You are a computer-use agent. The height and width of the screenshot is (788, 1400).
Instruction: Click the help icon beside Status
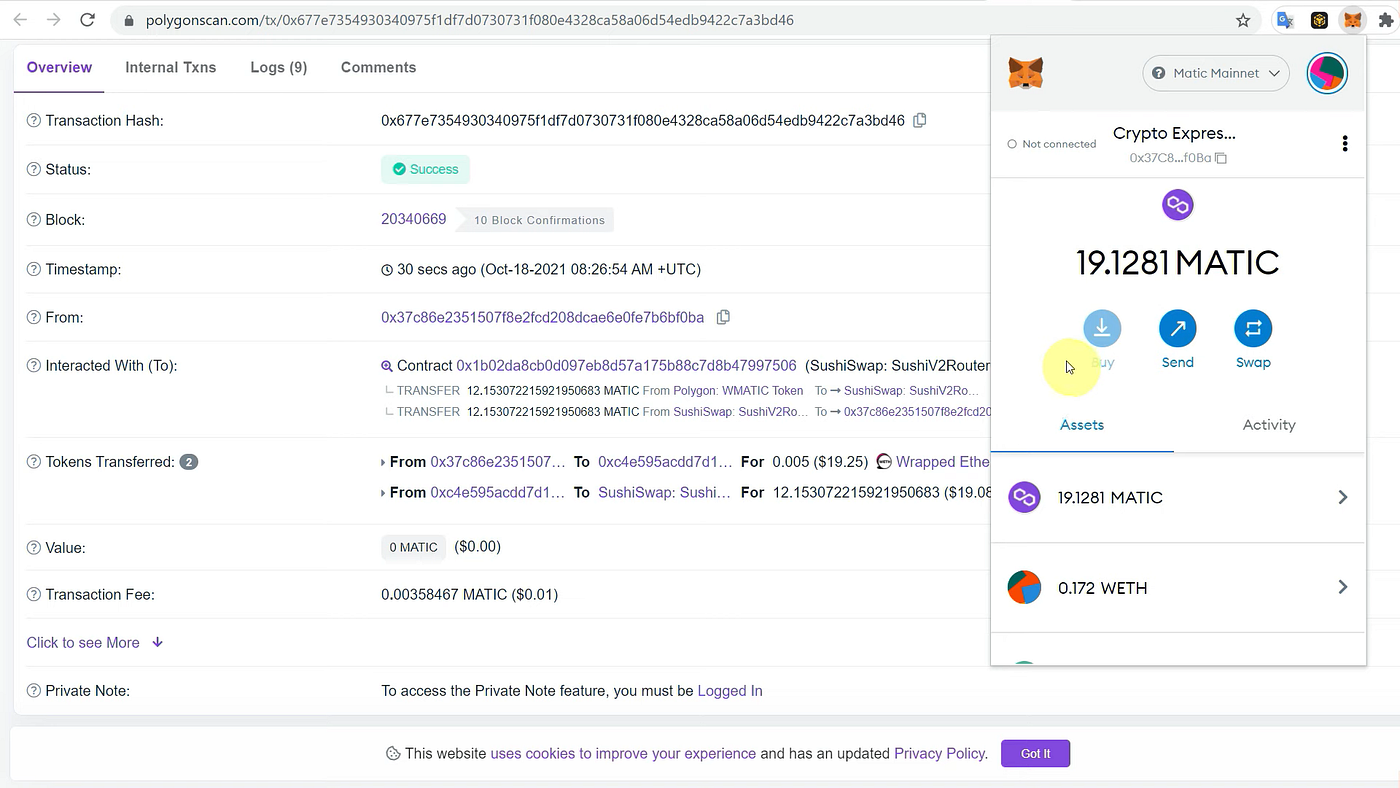click(34, 170)
